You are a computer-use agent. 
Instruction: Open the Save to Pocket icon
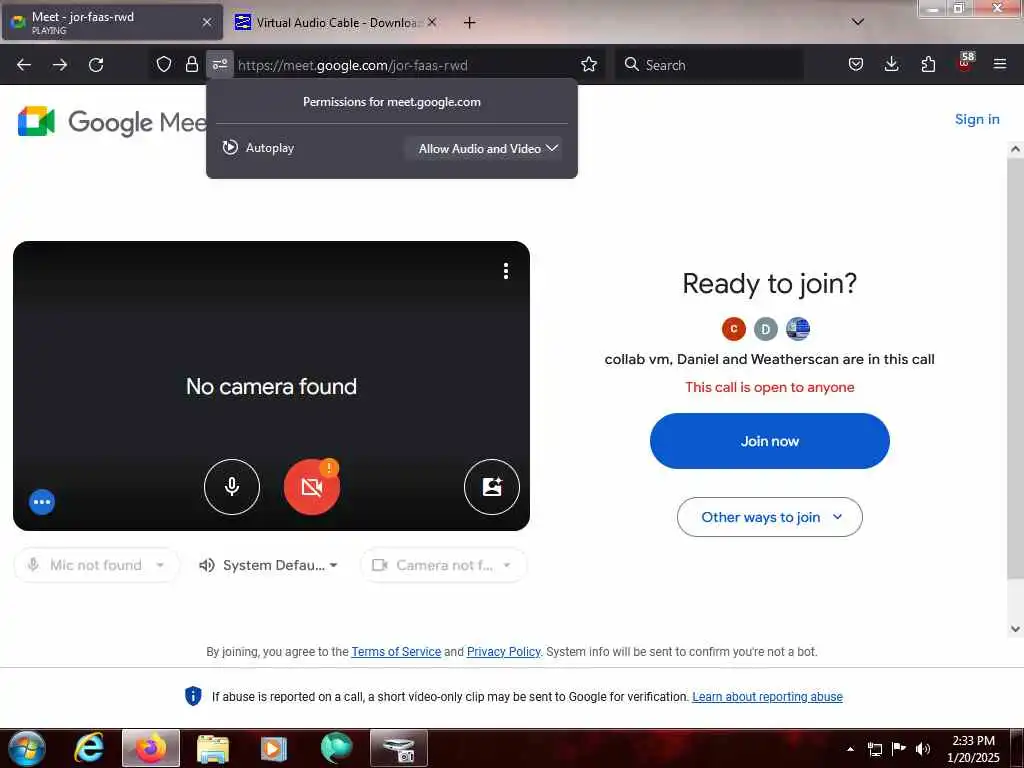[856, 64]
